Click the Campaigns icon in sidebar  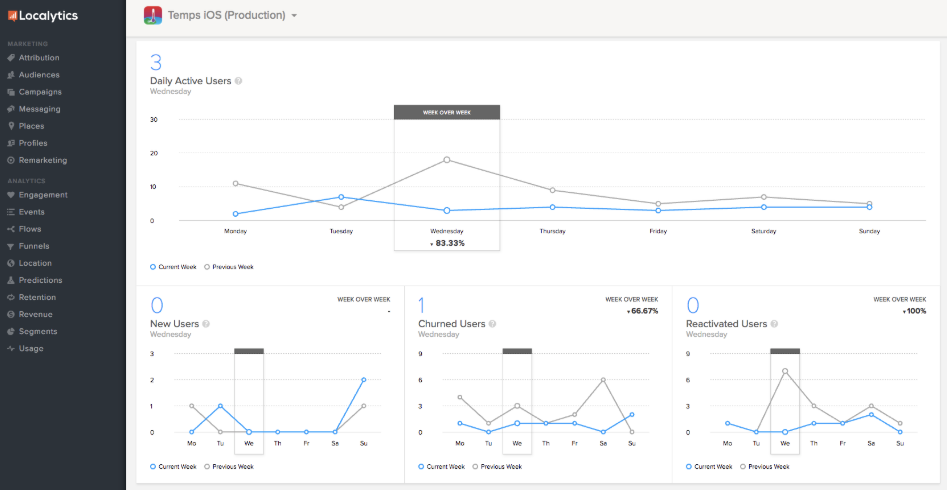[10, 92]
